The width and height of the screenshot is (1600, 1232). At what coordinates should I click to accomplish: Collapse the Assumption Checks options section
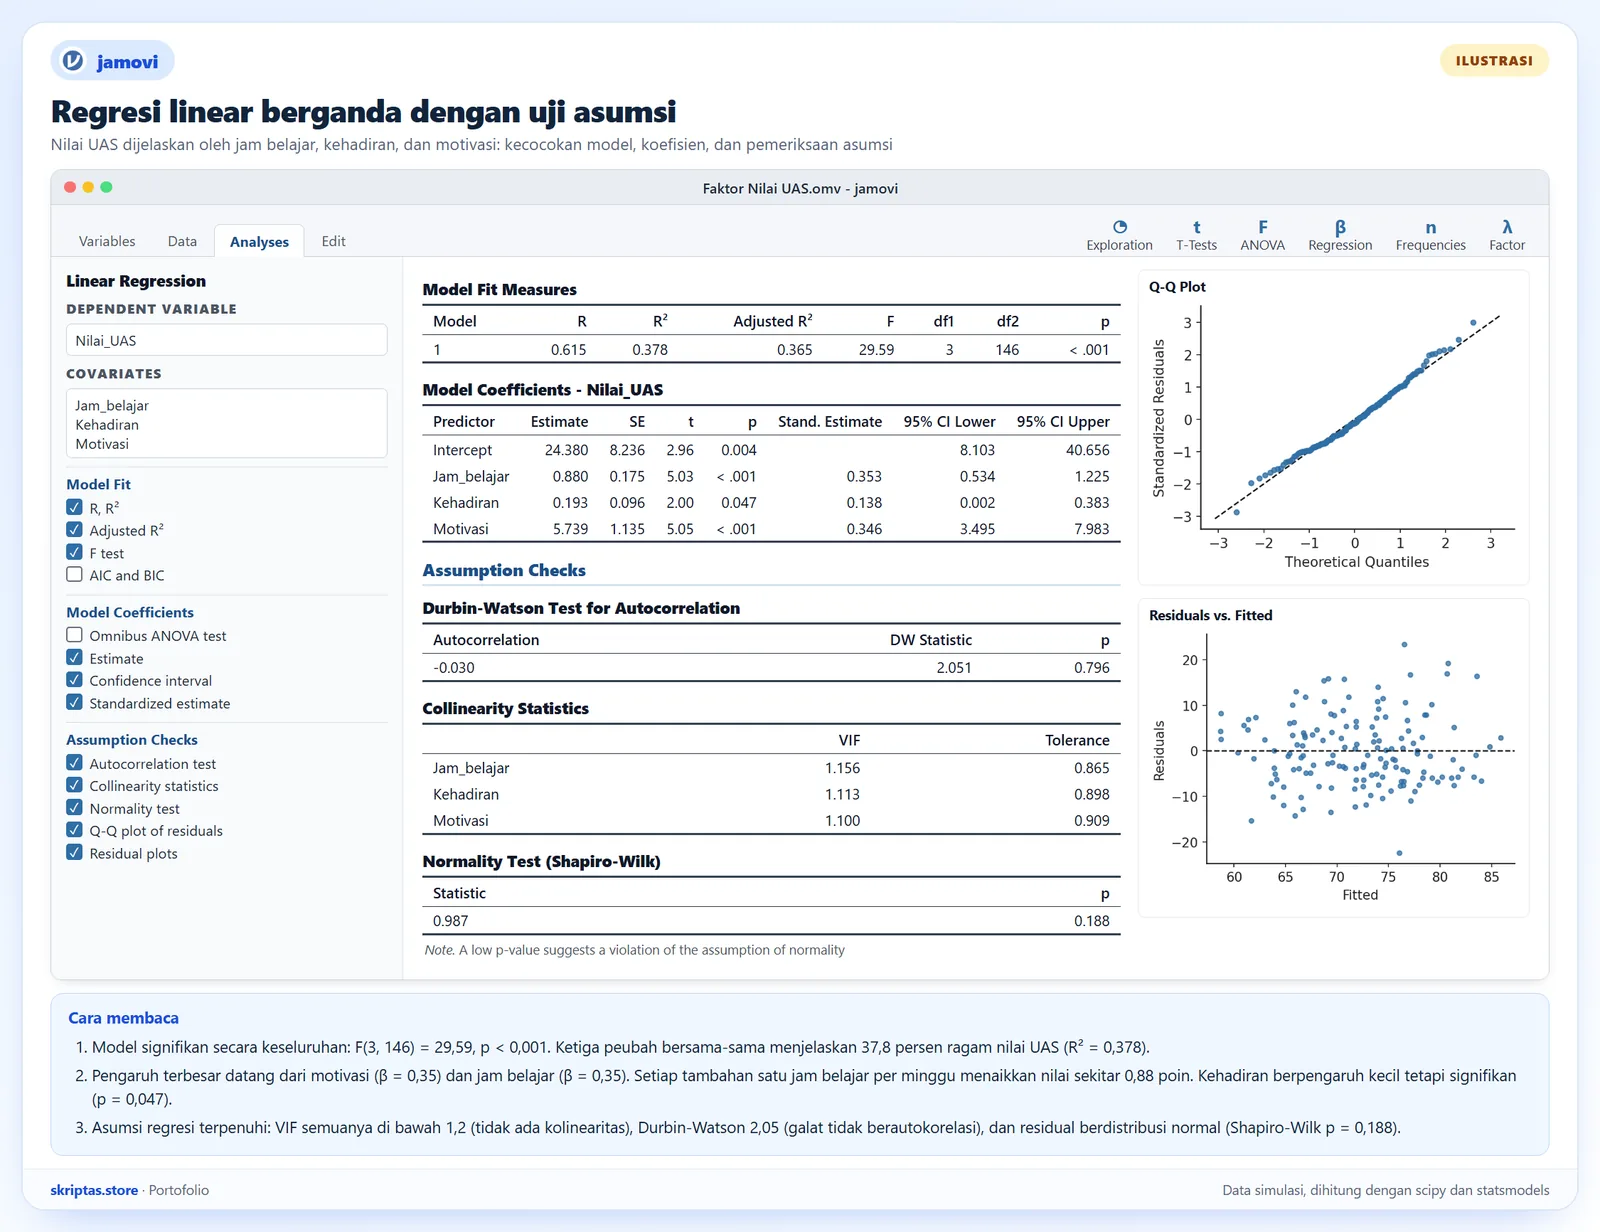click(132, 740)
